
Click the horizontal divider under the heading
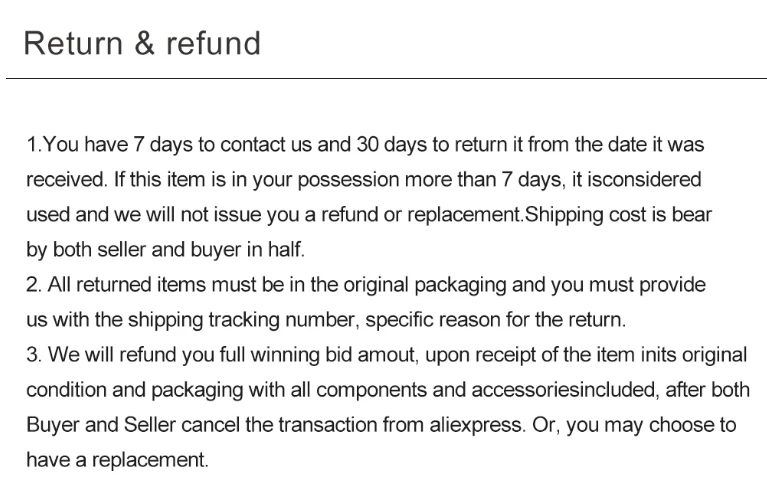383,78
